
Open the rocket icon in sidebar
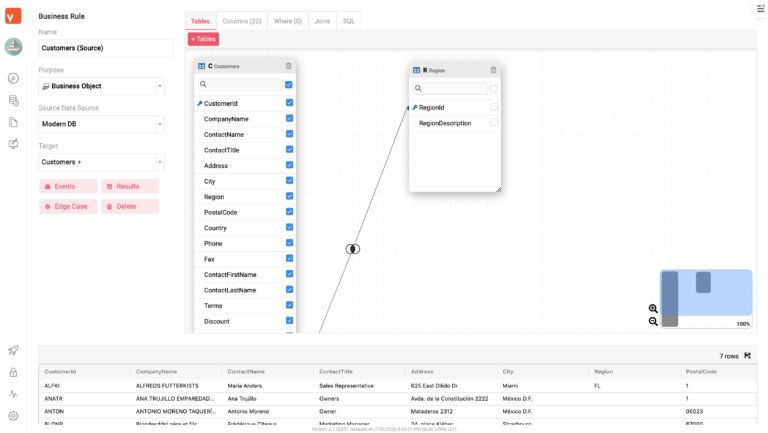coord(13,350)
